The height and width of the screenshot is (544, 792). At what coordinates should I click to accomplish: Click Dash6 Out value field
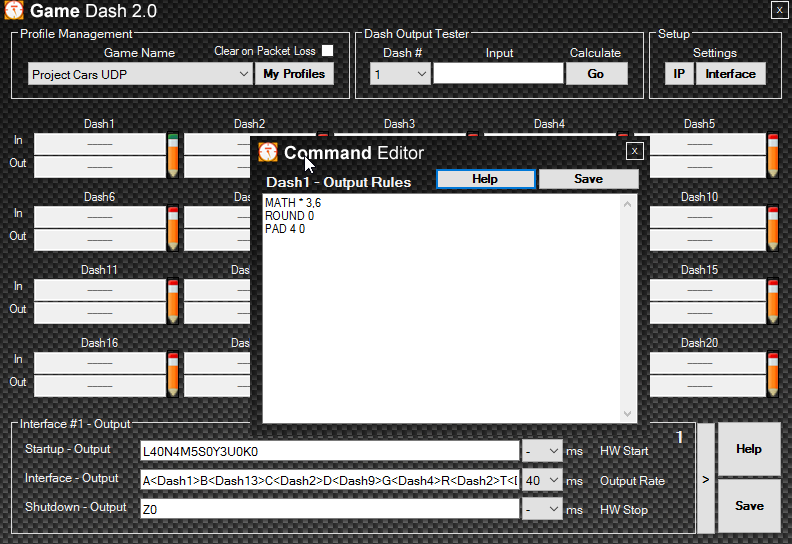point(100,240)
